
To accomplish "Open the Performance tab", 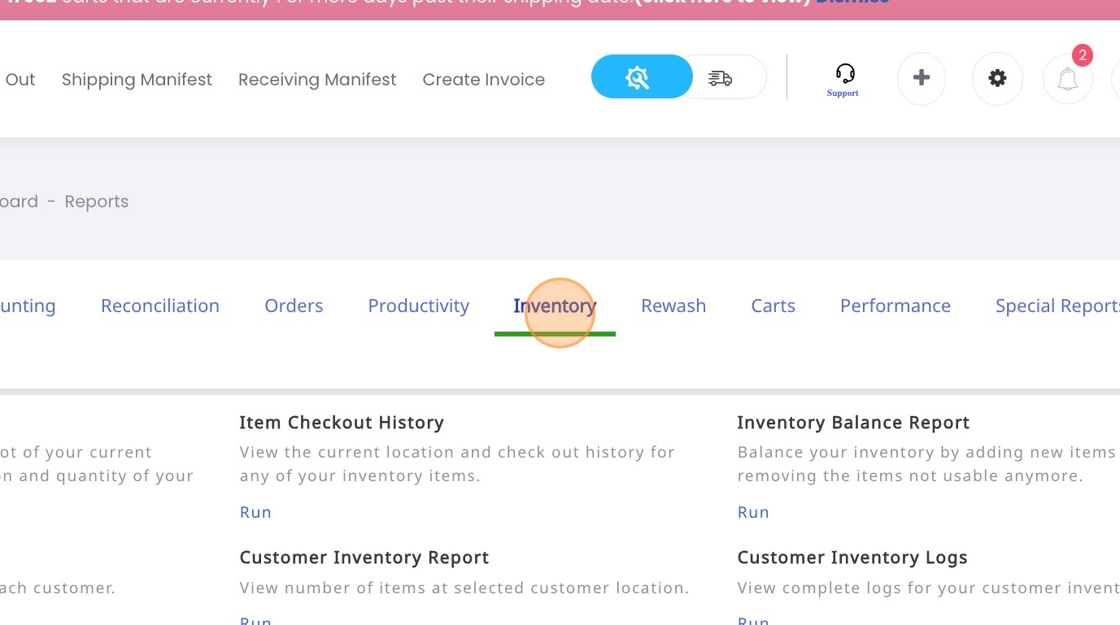I will click(895, 306).
